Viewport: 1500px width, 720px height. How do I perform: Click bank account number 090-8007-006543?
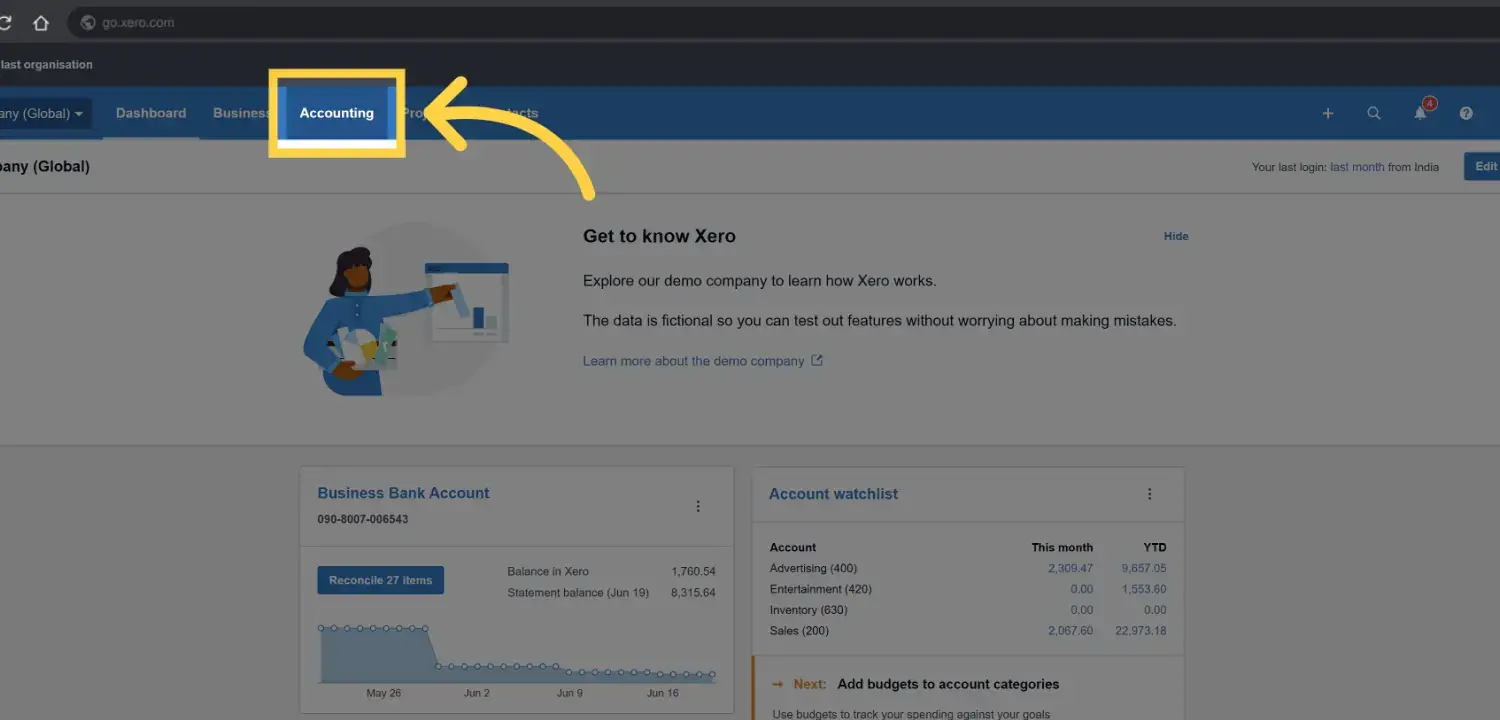[362, 519]
